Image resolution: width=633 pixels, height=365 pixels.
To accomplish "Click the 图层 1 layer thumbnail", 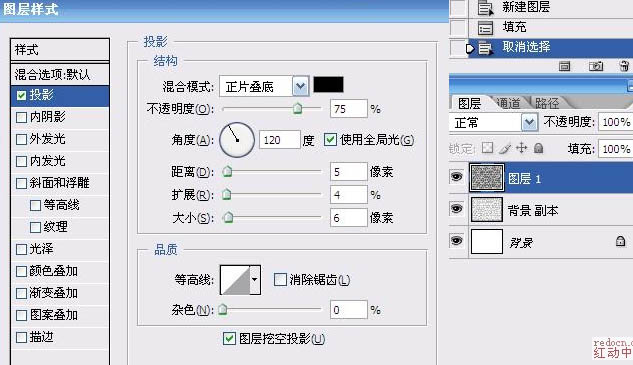I will coord(487,177).
